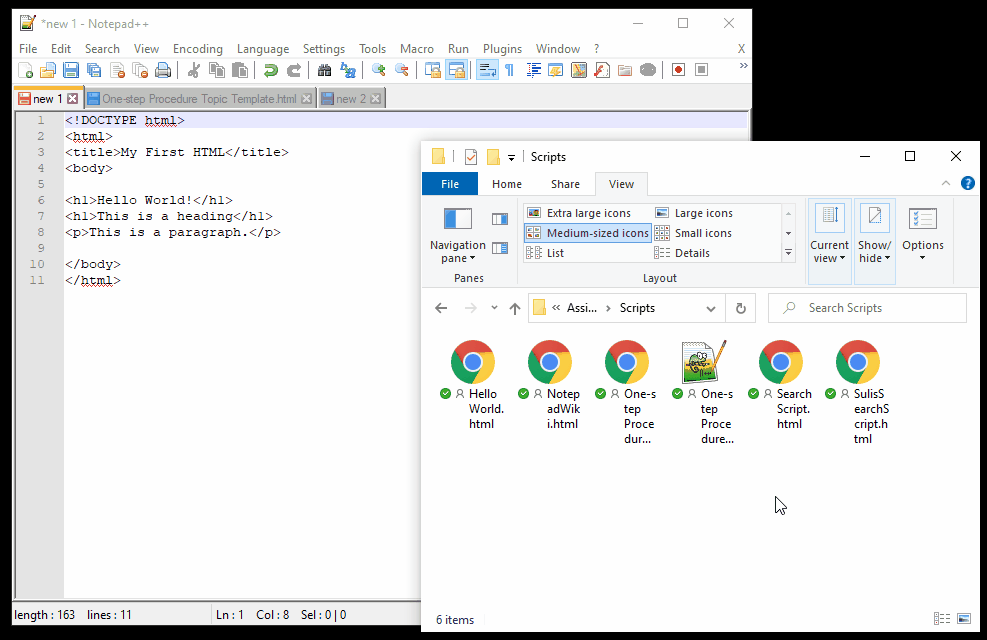
Task: Click the Cut scissors icon in Notepad++
Action: pyautogui.click(x=194, y=70)
